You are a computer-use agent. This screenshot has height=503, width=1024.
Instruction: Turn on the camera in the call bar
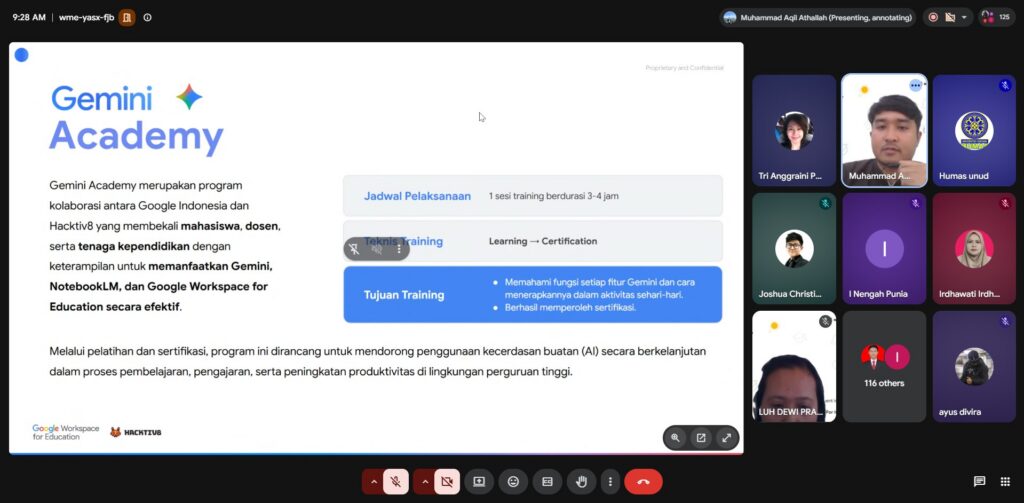(447, 482)
